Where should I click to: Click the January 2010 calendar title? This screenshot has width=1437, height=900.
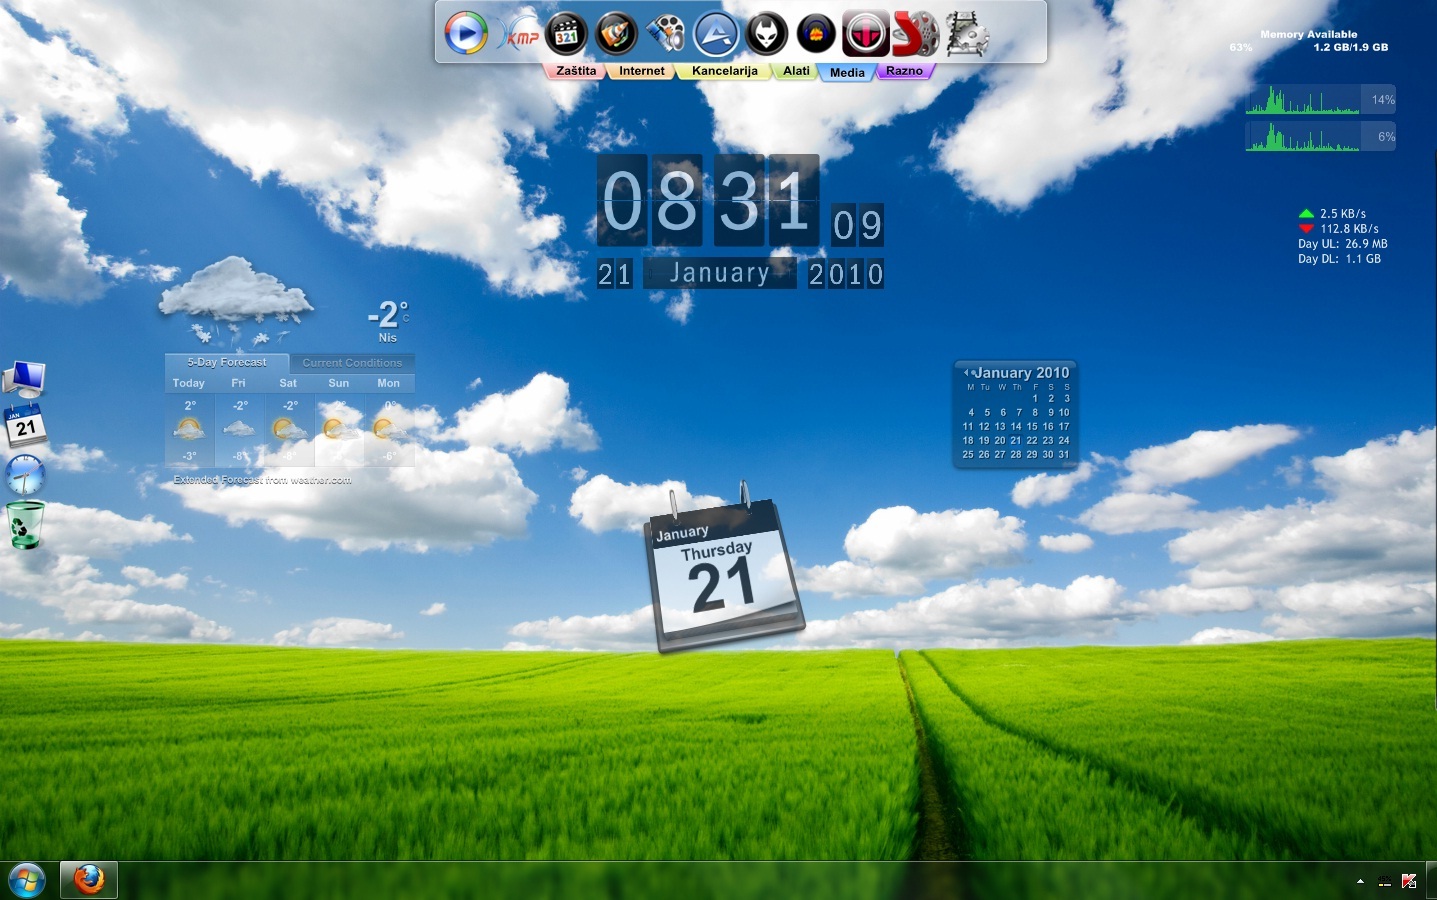[1021, 373]
